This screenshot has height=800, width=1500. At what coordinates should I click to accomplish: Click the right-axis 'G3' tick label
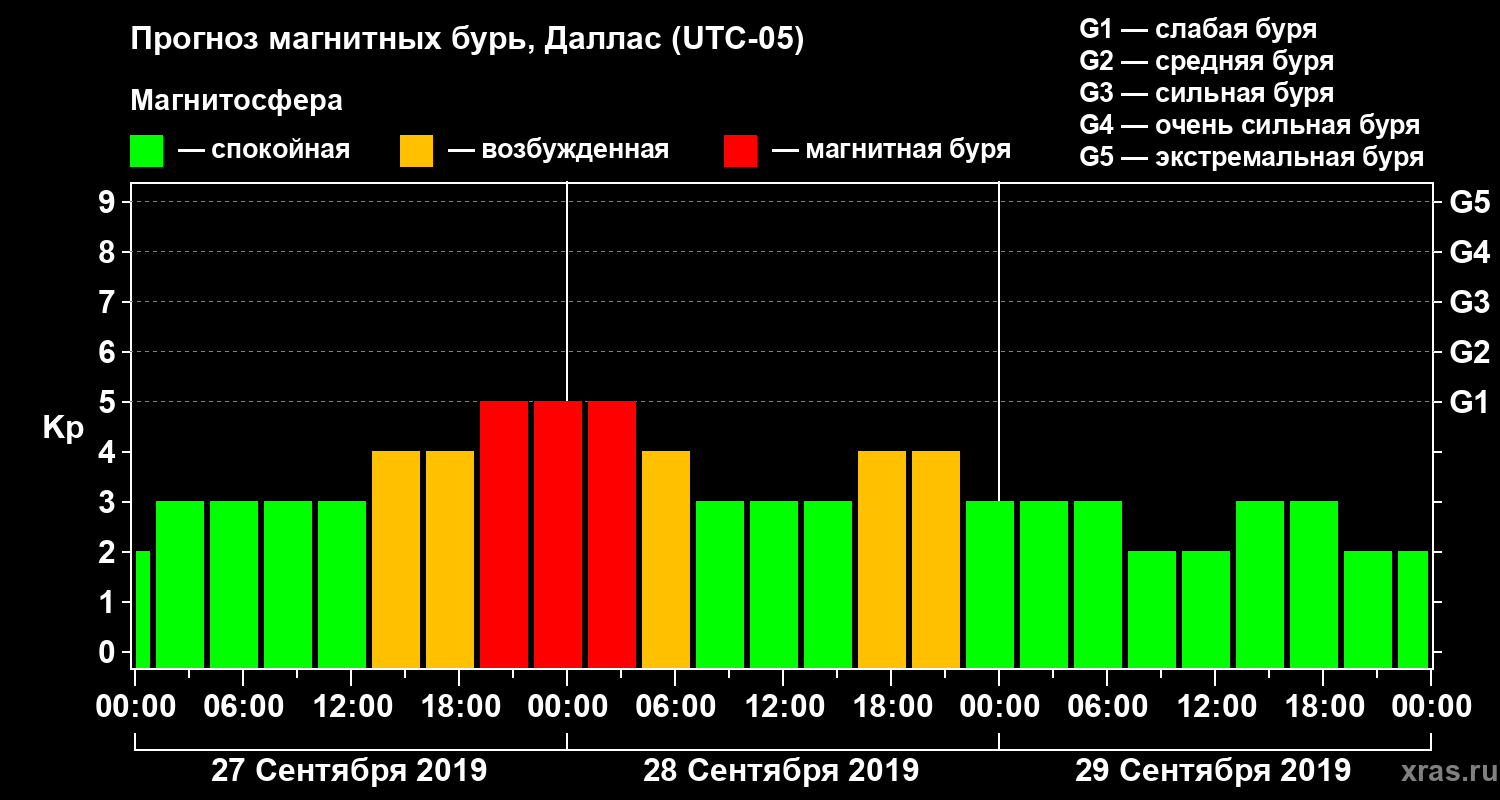1469,302
